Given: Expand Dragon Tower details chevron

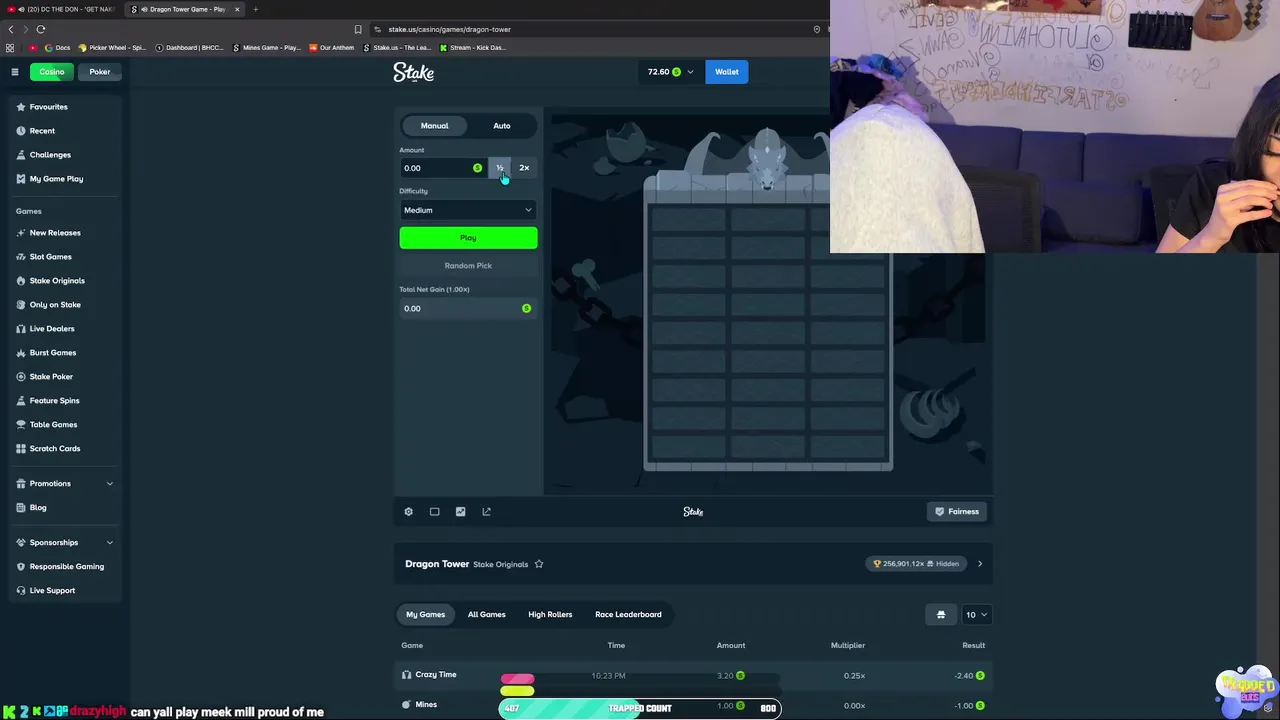Looking at the screenshot, I should tap(980, 564).
